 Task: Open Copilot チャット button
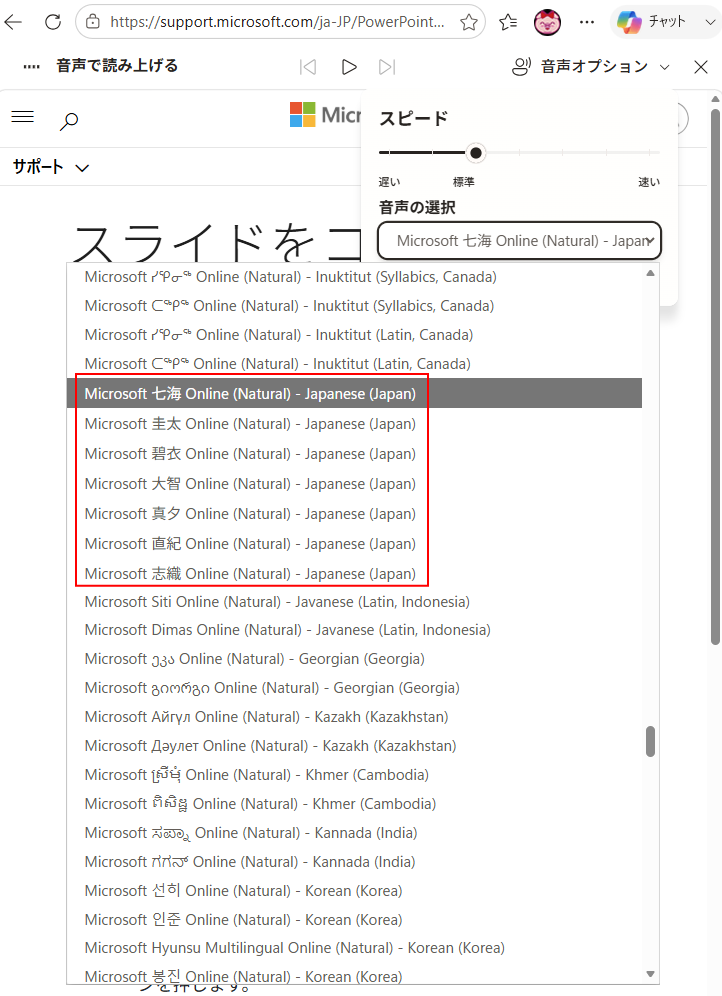pos(652,22)
